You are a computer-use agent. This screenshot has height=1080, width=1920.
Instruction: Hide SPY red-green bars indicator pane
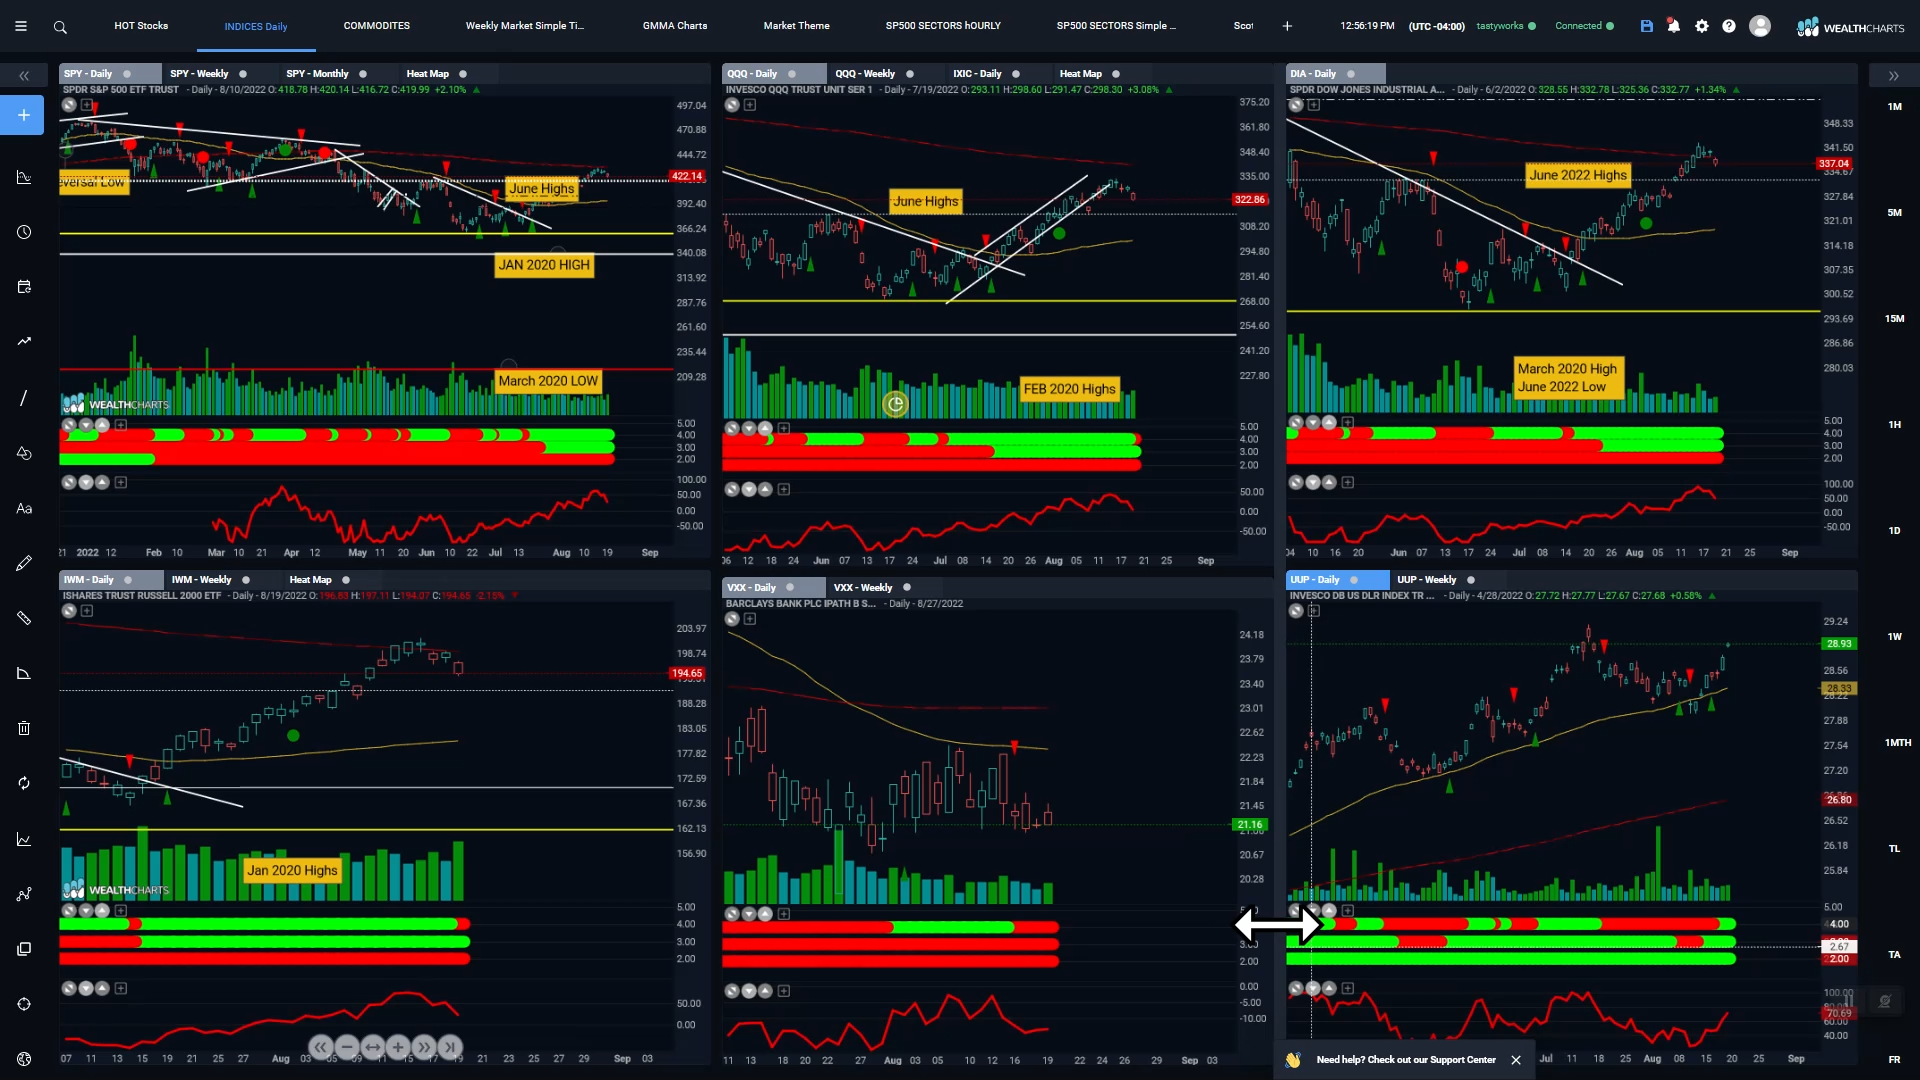click(69, 425)
